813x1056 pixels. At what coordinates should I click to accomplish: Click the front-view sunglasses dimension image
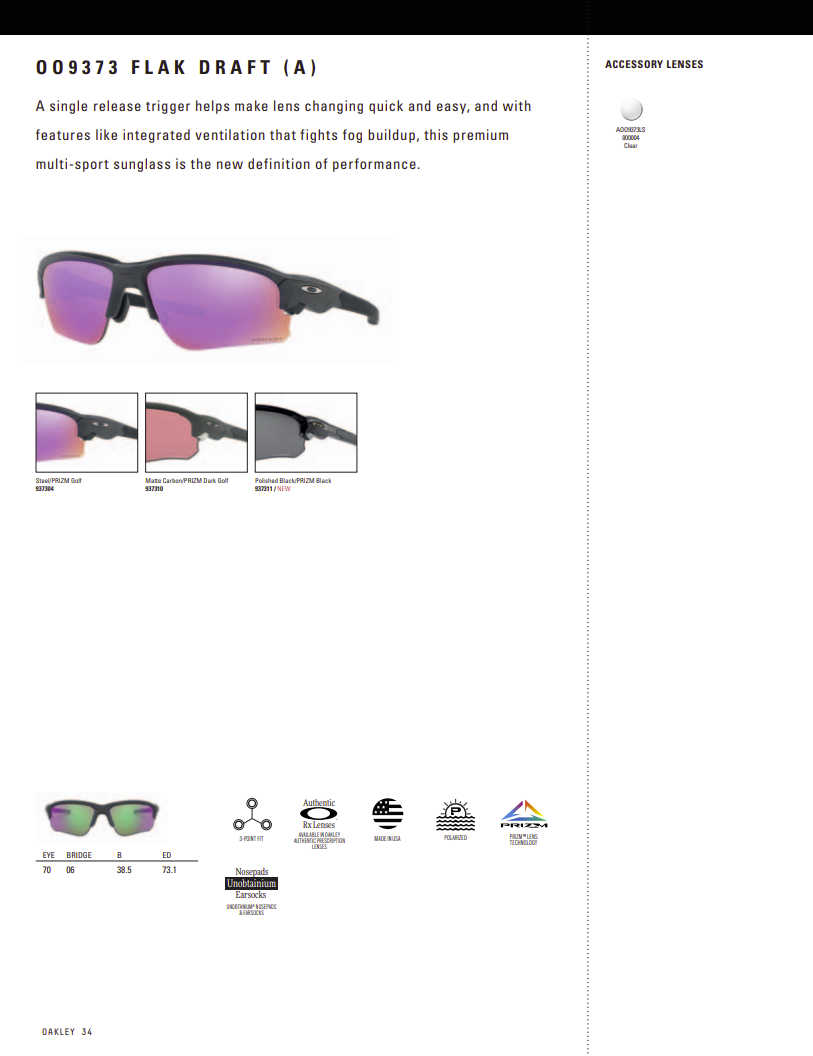click(102, 816)
